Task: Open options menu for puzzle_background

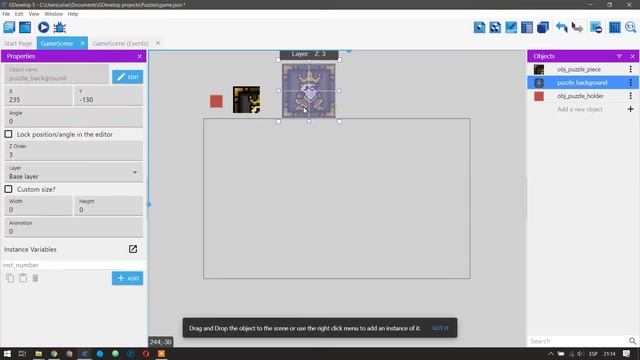Action: coord(631,82)
